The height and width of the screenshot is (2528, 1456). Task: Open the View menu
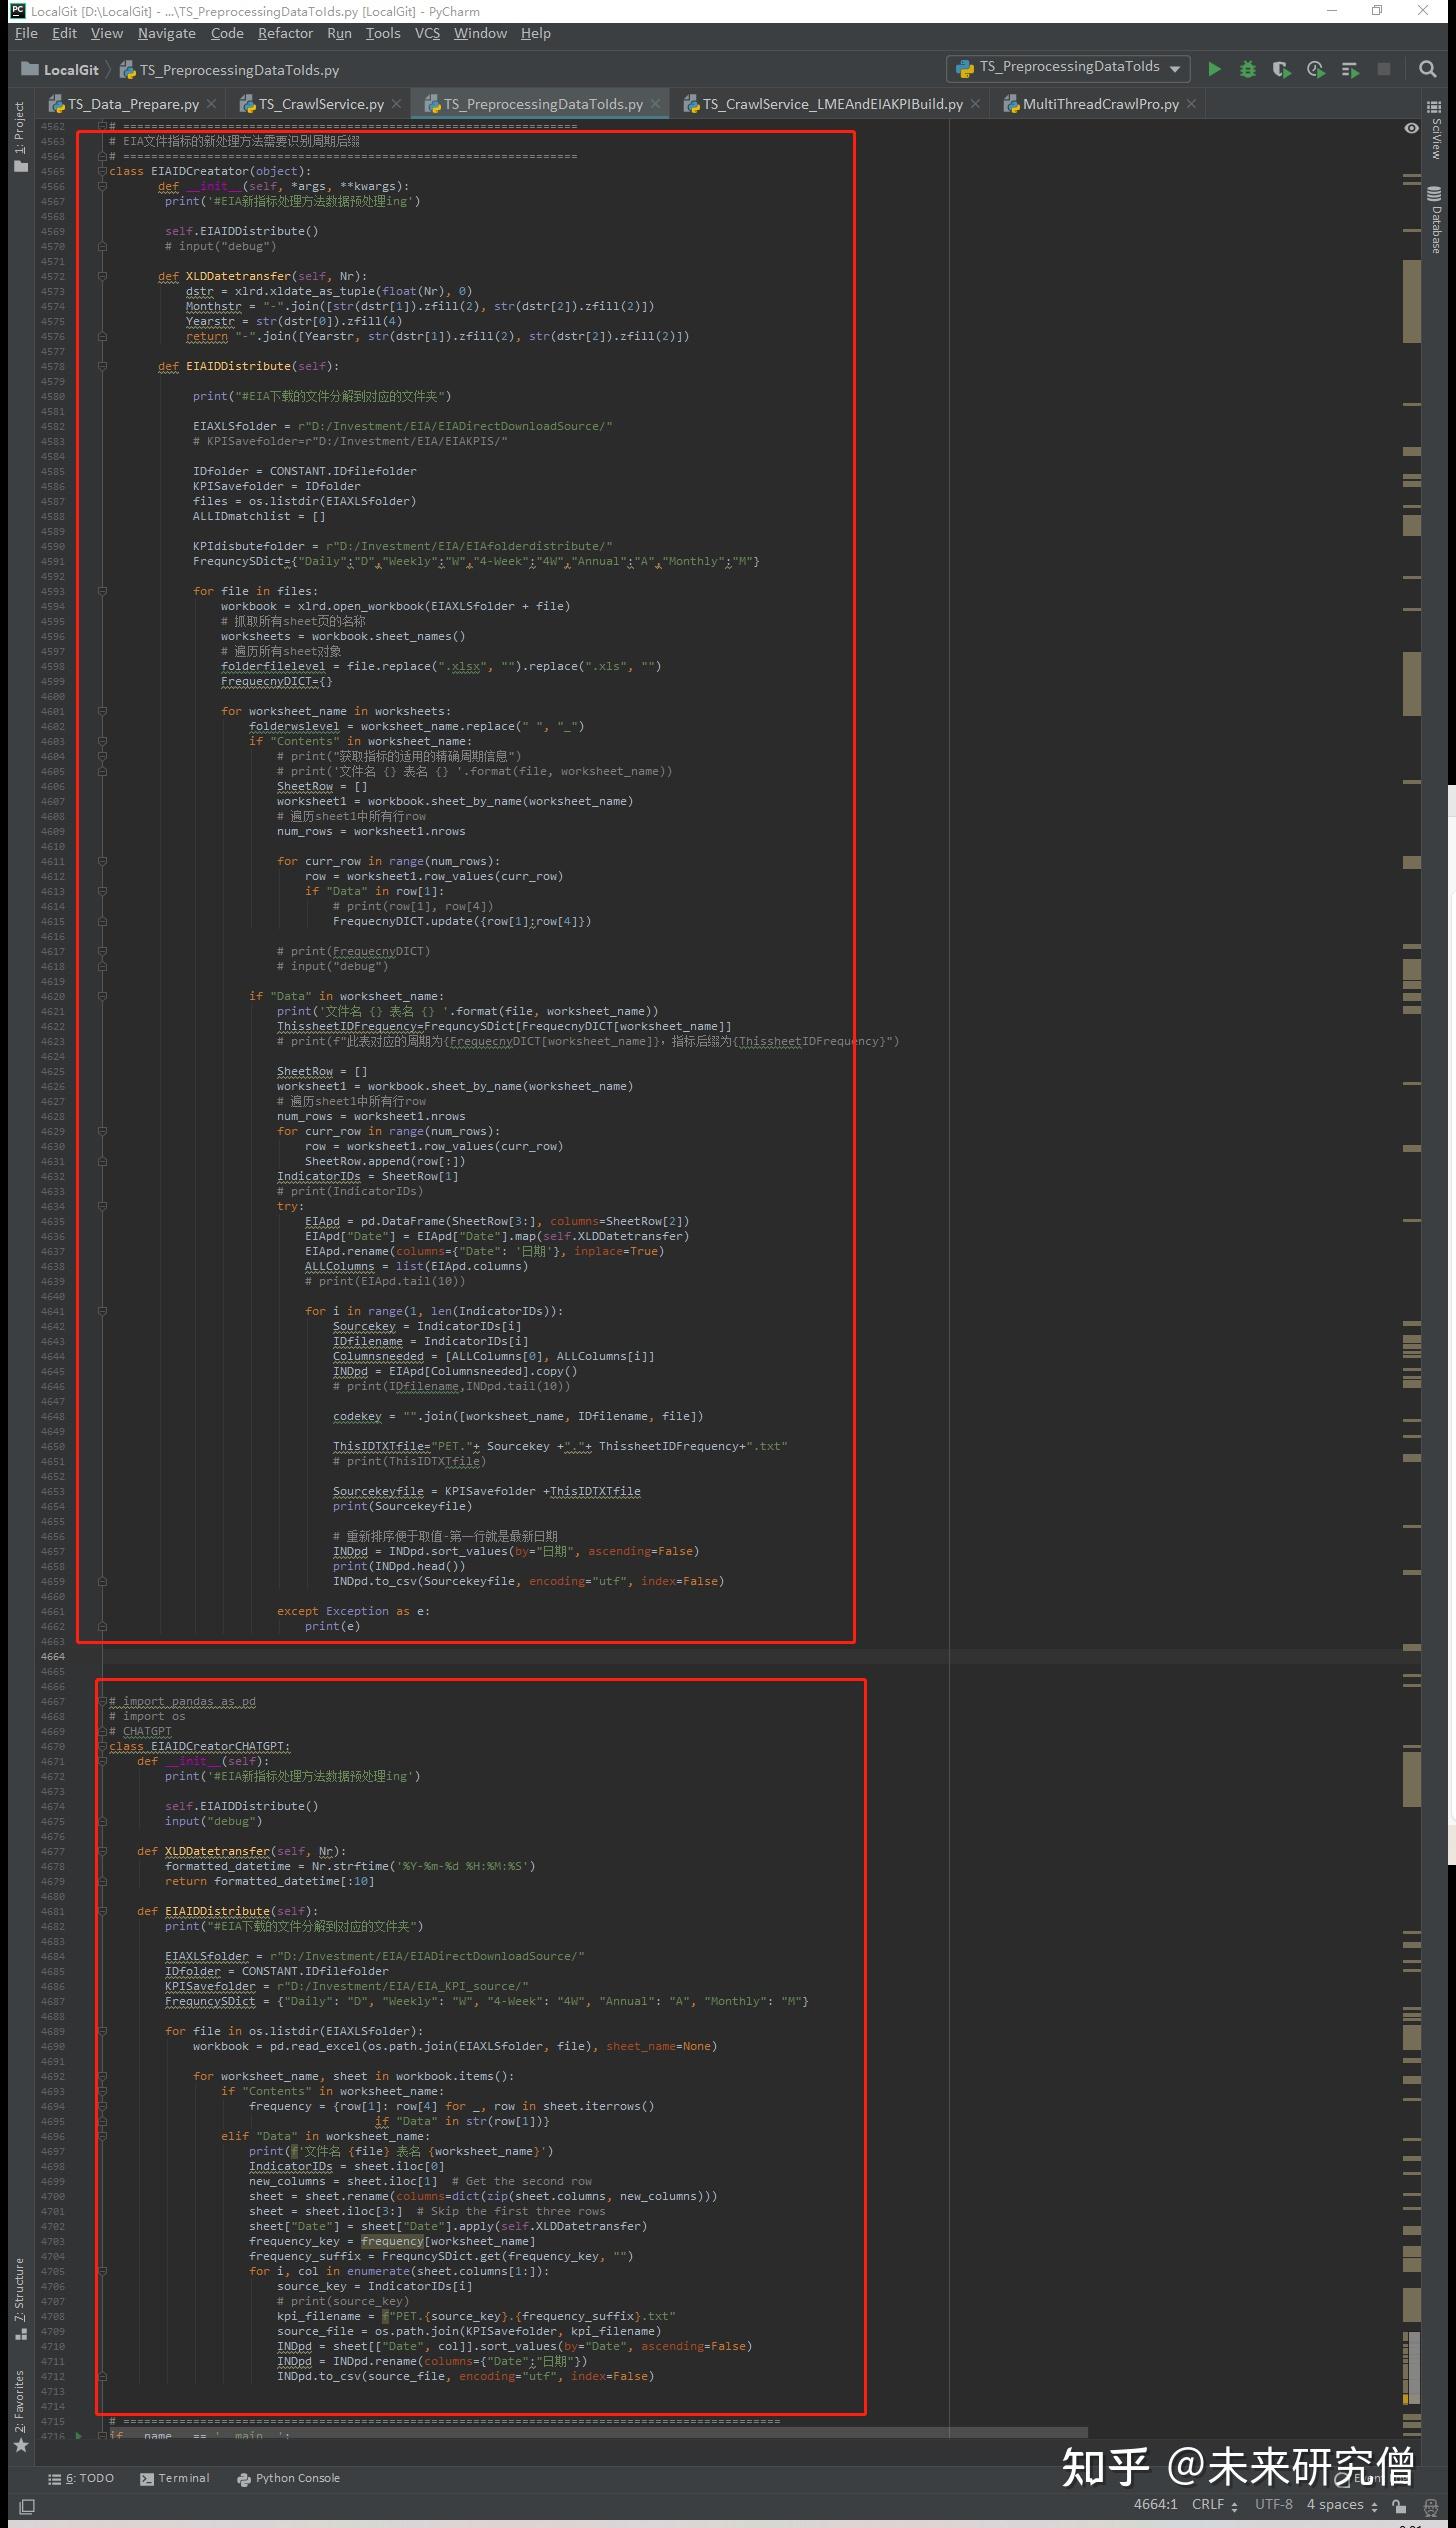[107, 33]
